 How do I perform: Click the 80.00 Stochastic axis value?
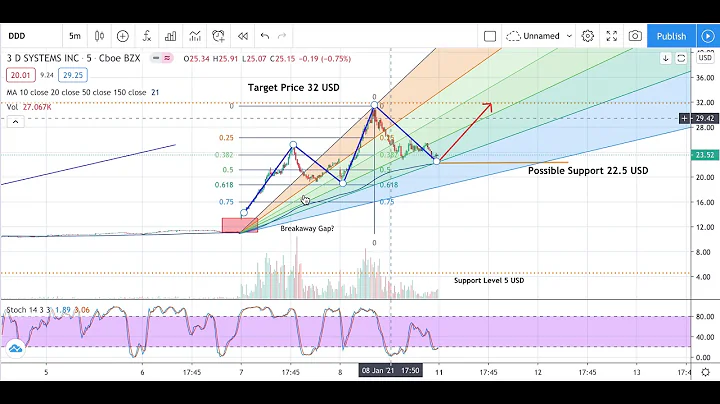[x=705, y=316]
